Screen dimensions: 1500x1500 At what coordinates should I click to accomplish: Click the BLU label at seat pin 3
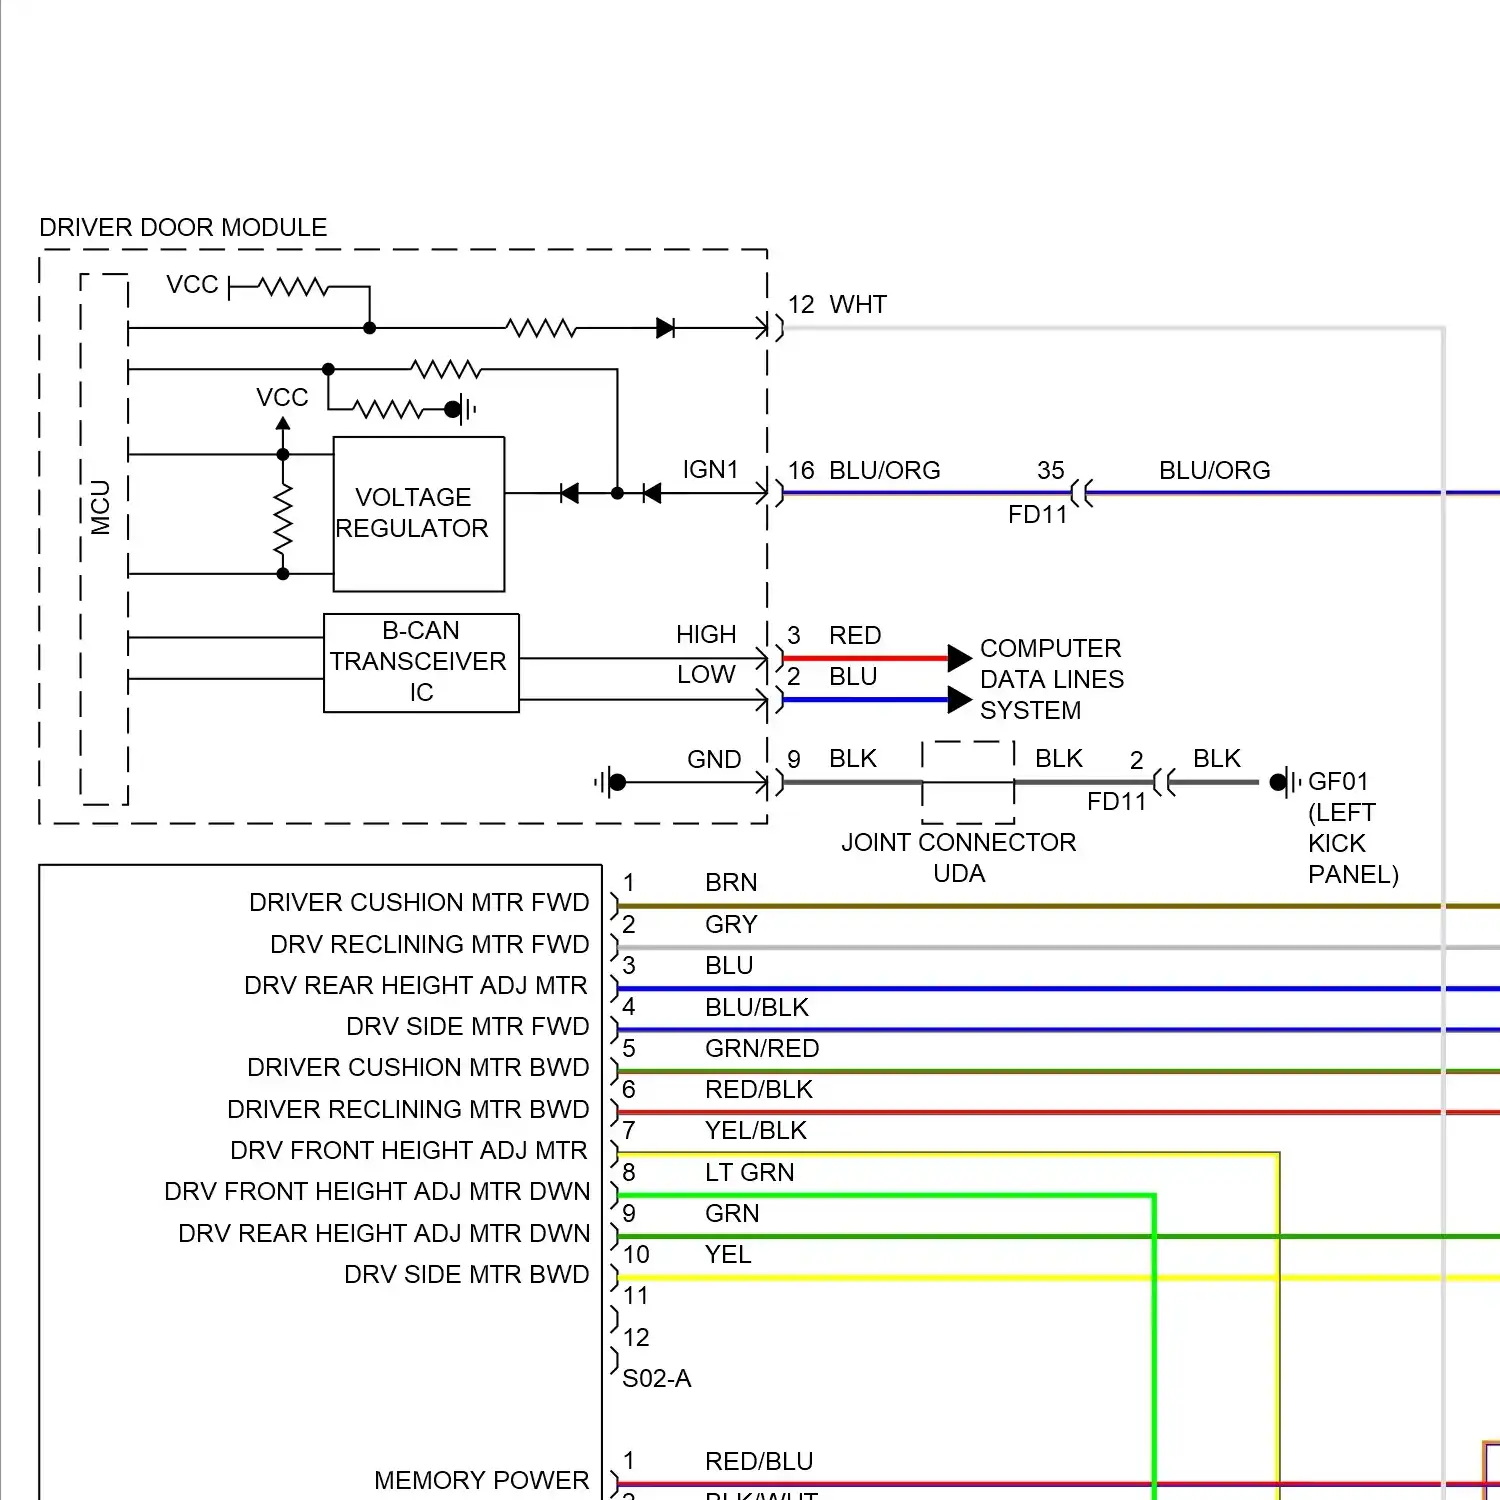729,965
